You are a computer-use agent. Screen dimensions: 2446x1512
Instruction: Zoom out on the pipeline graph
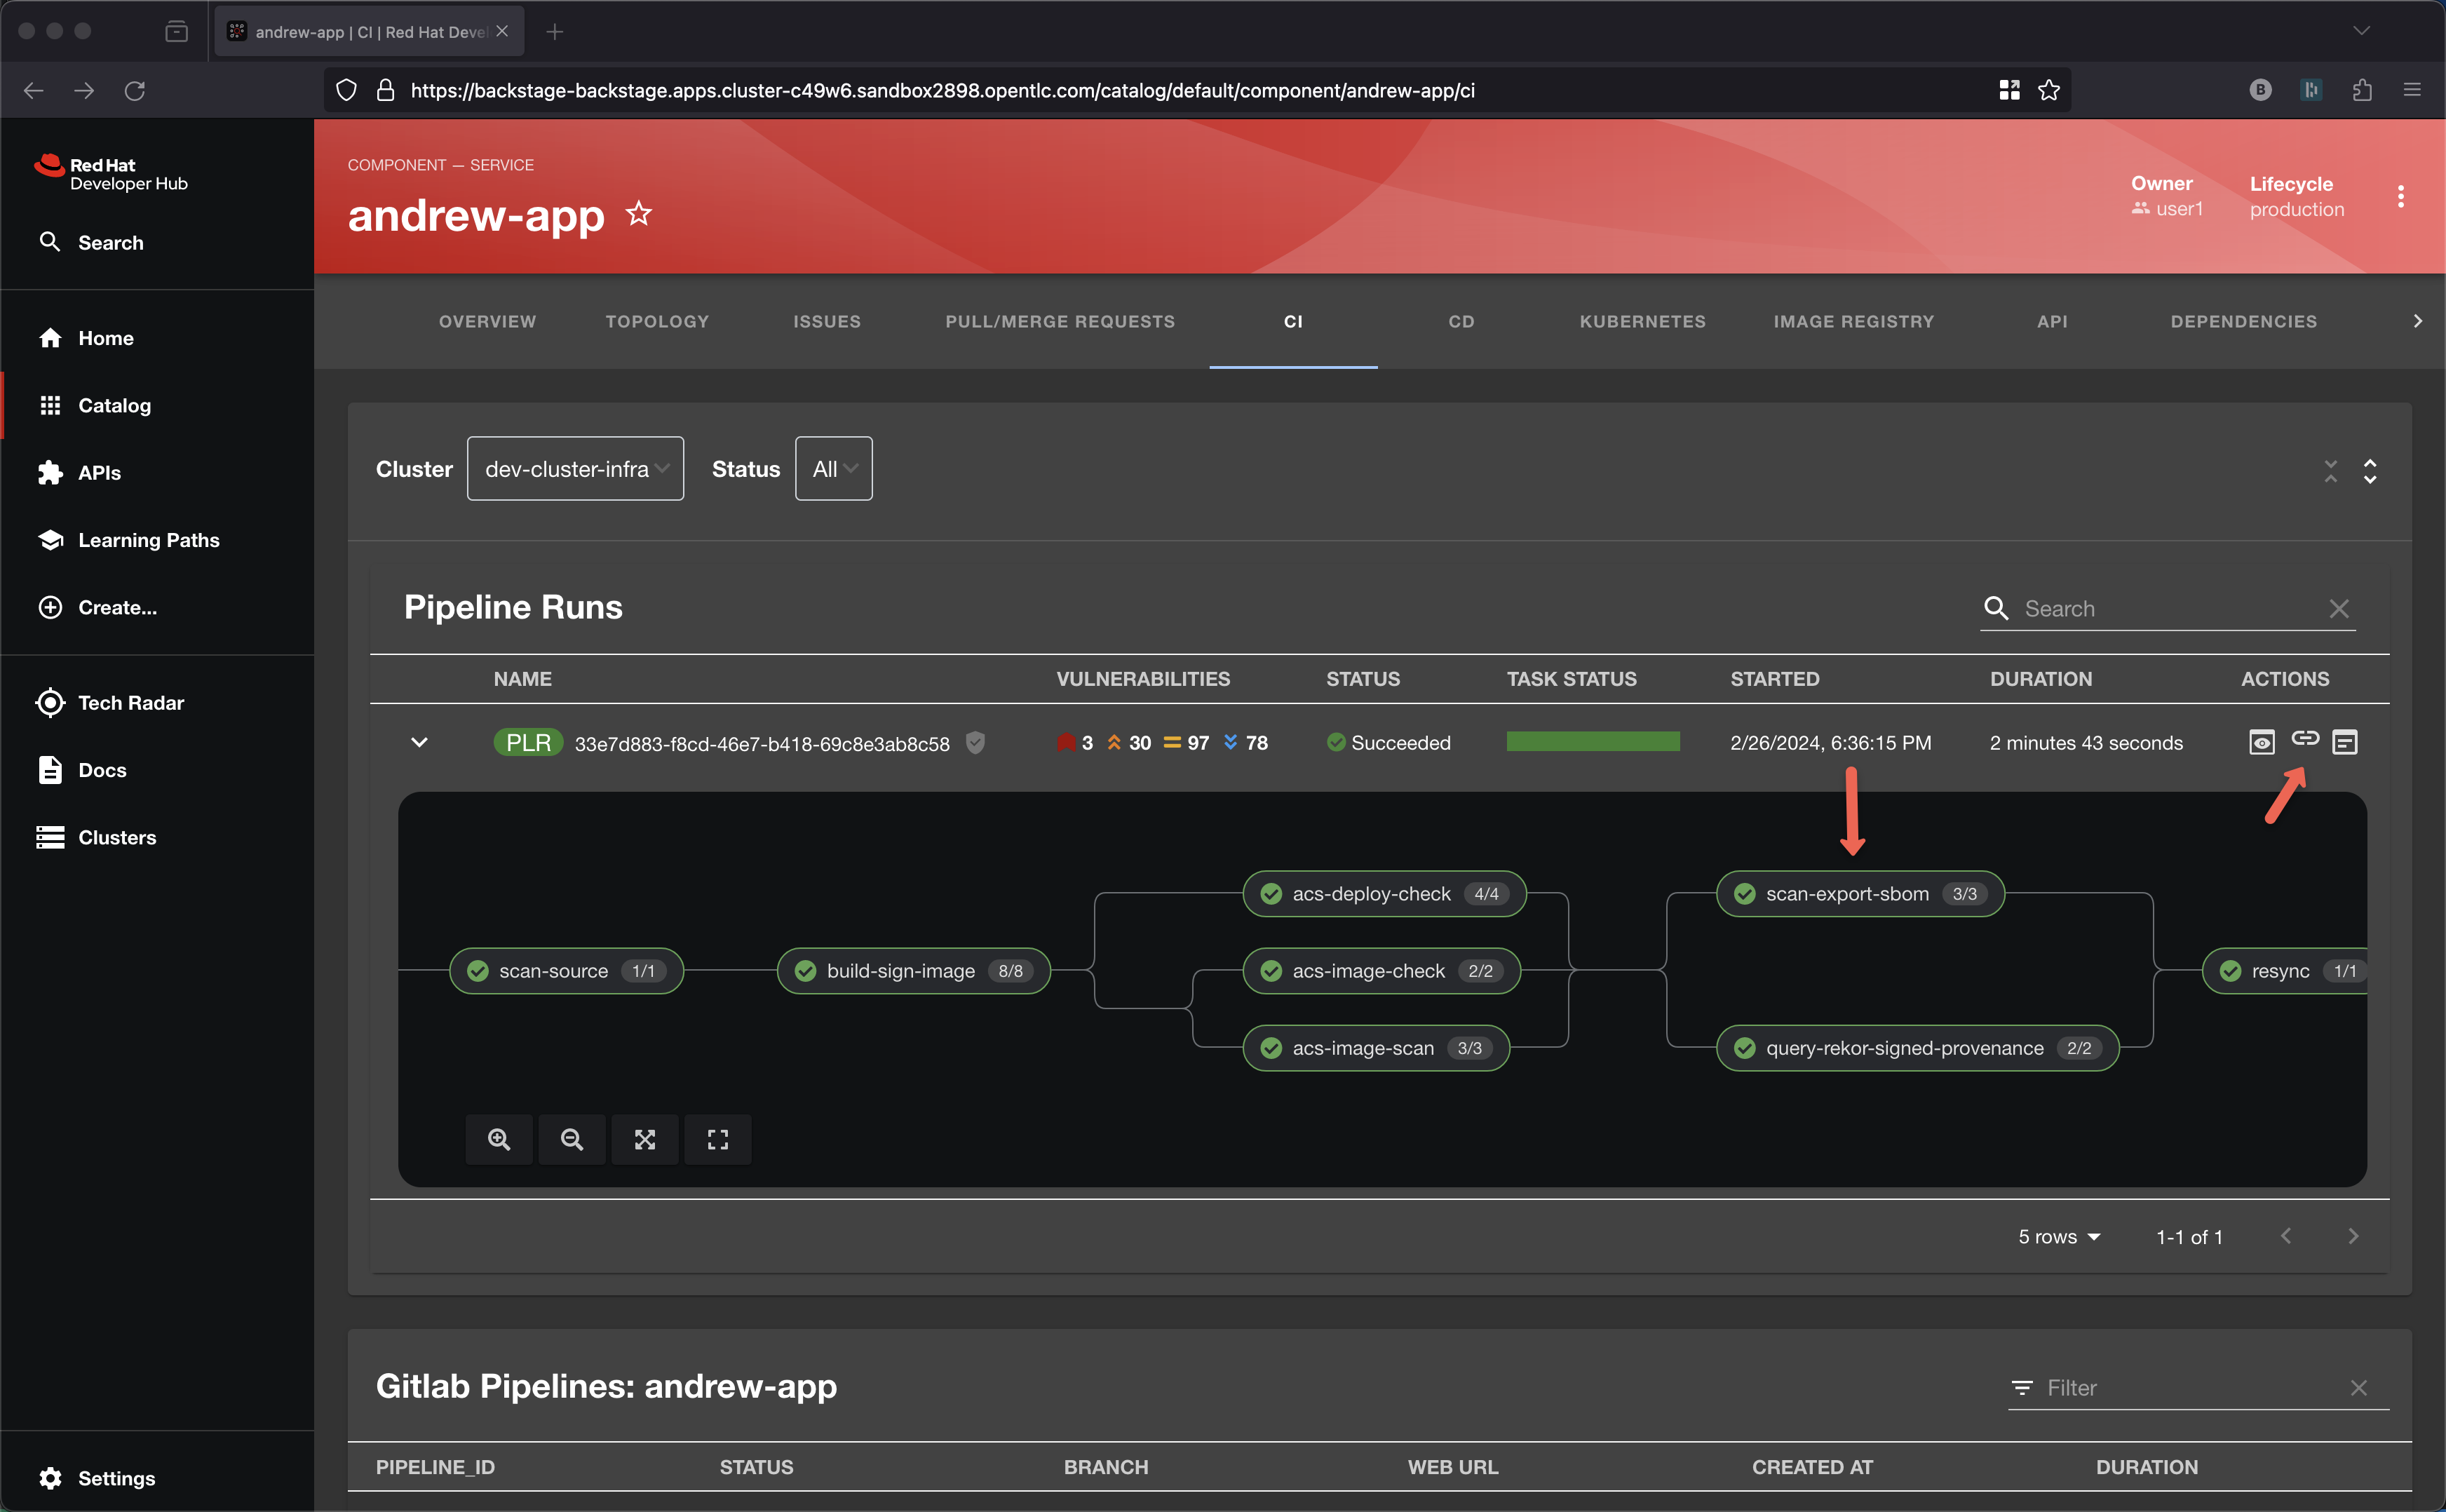571,1139
